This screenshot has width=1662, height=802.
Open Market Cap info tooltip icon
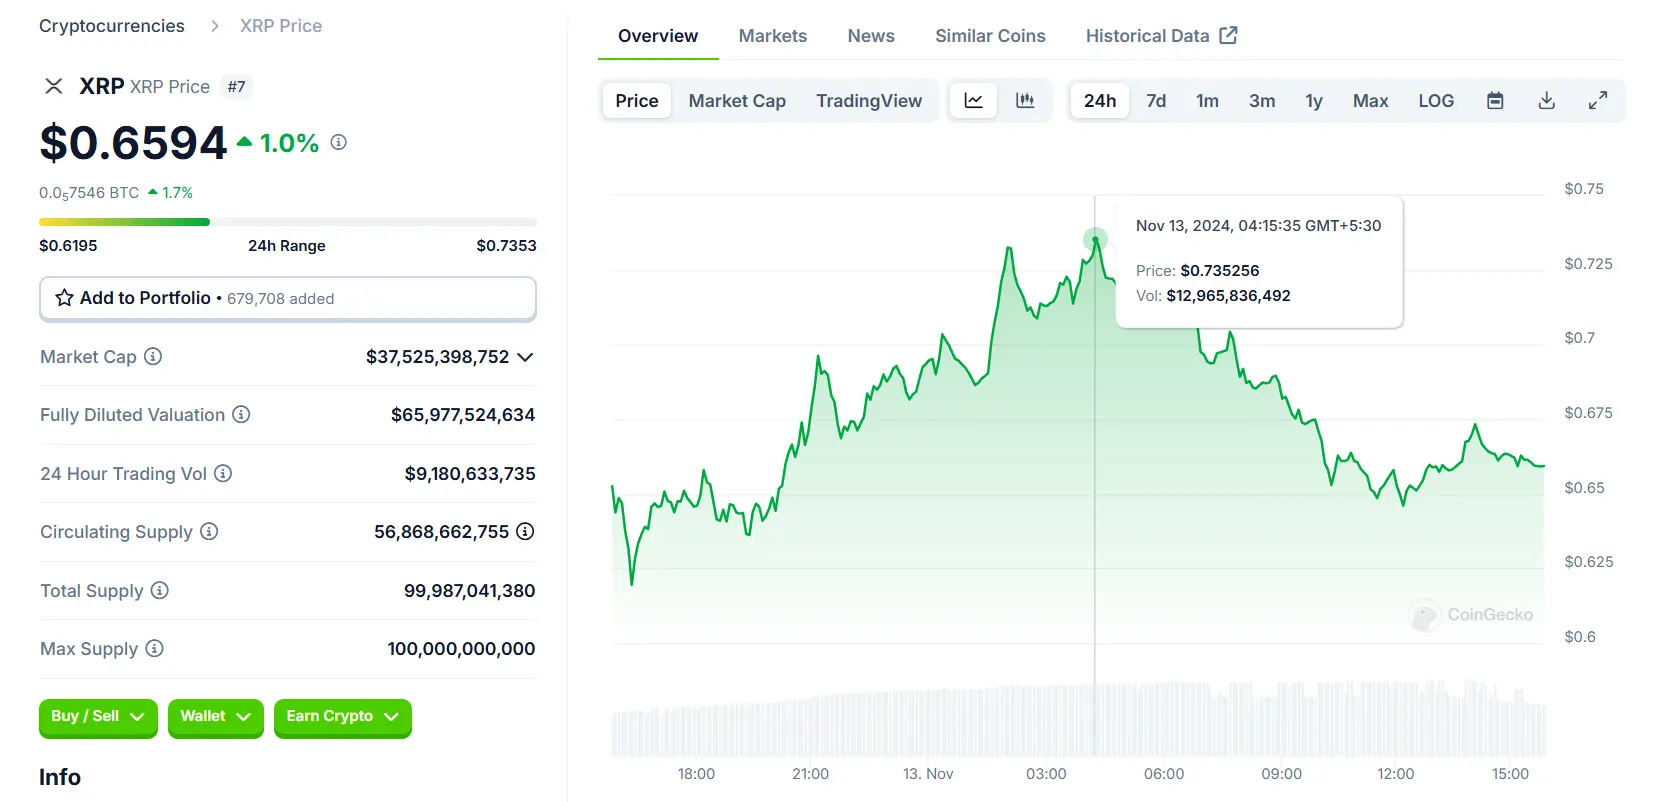pyautogui.click(x=153, y=356)
